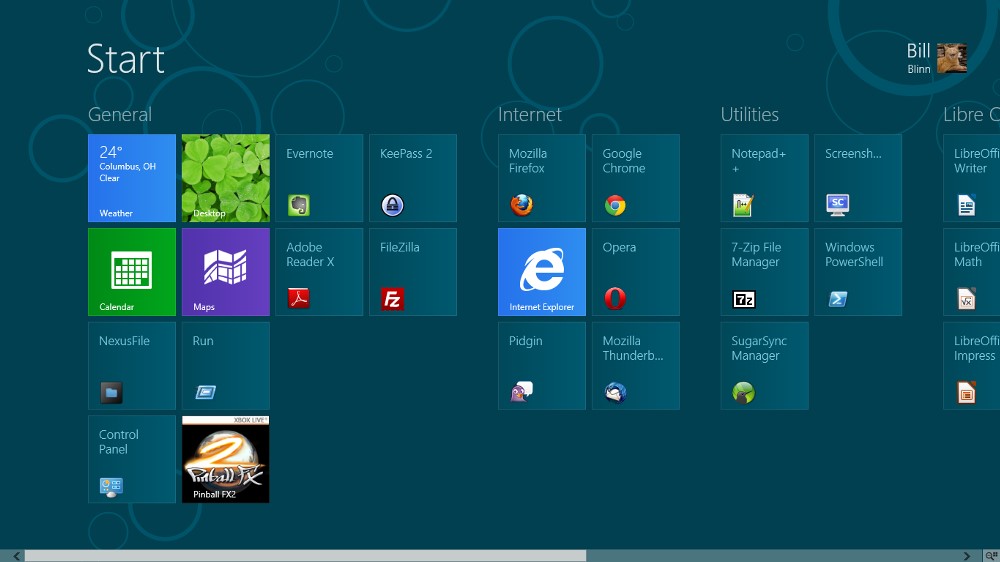Launch Adobe Reader X
Image resolution: width=1000 pixels, height=562 pixels.
320,272
